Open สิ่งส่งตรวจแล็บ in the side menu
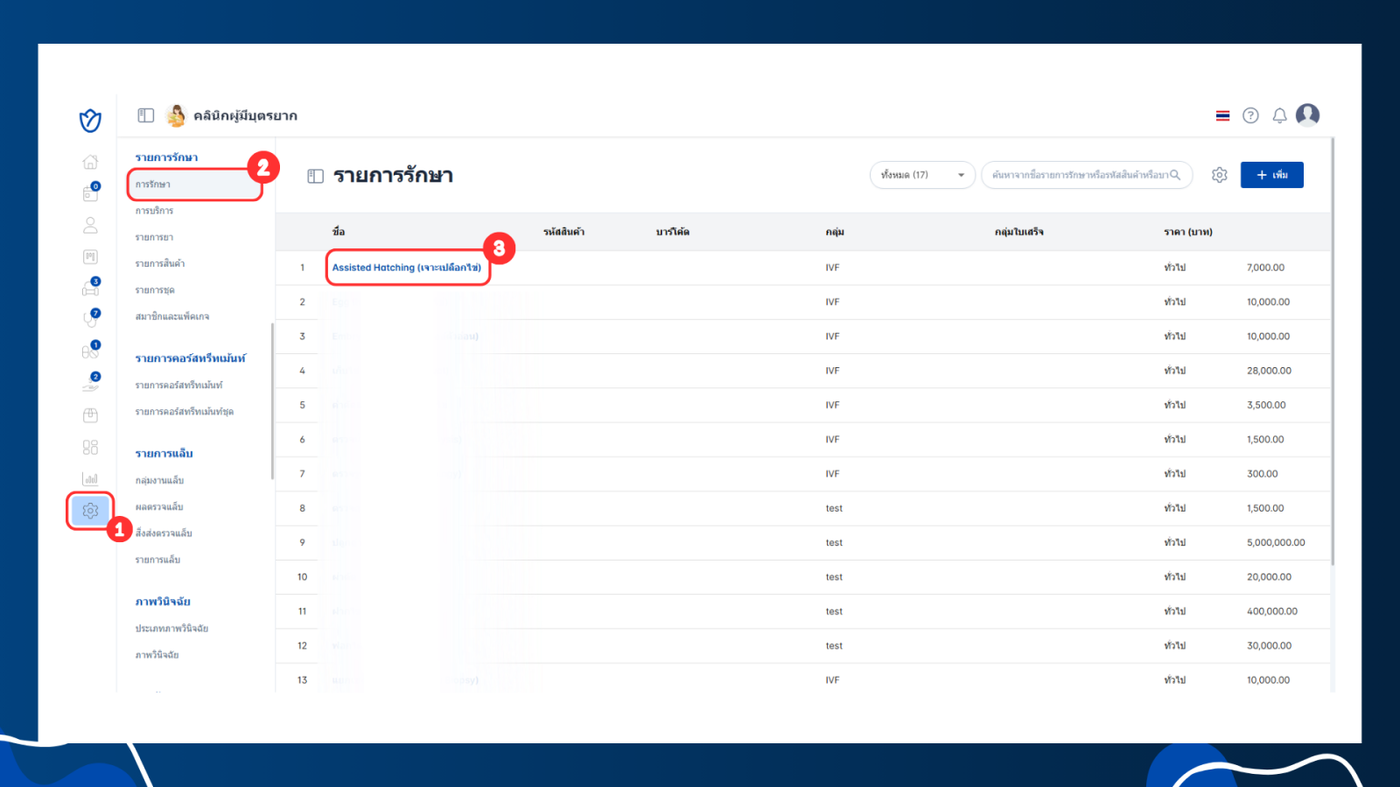 coord(163,534)
